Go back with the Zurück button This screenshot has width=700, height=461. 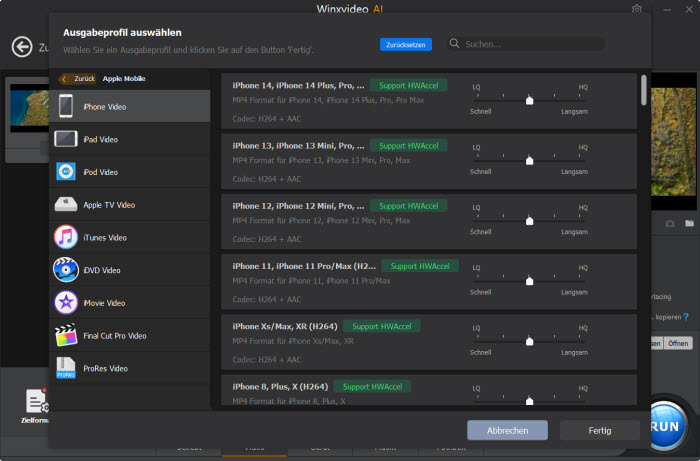pyautogui.click(x=78, y=79)
